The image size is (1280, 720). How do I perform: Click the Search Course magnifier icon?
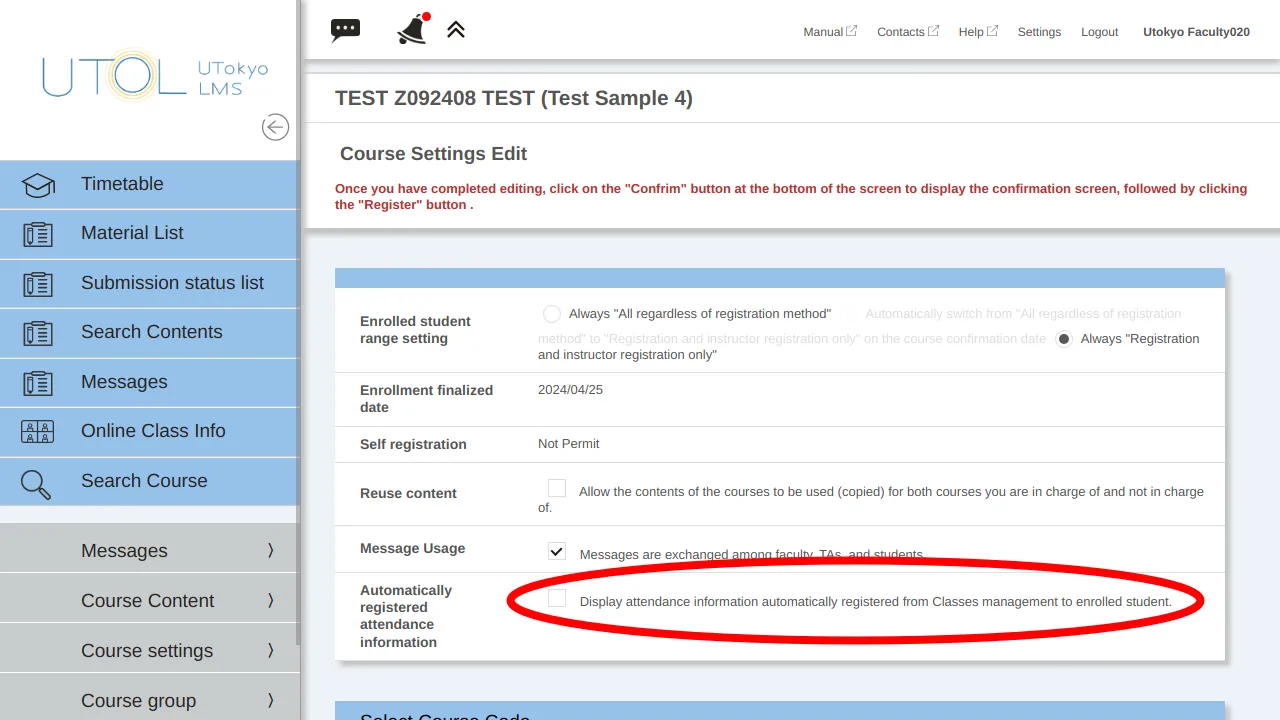36,483
